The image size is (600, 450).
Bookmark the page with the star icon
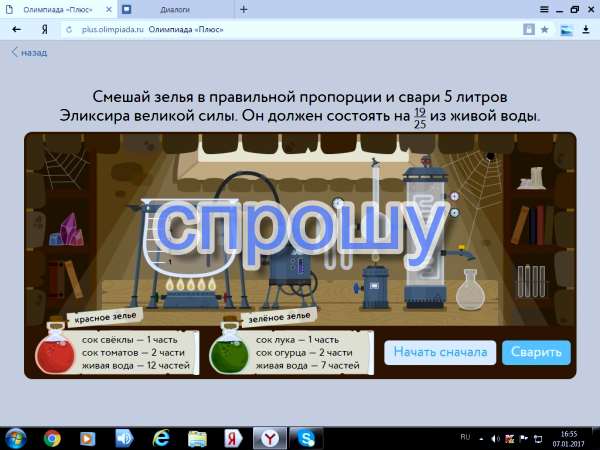click(x=544, y=30)
